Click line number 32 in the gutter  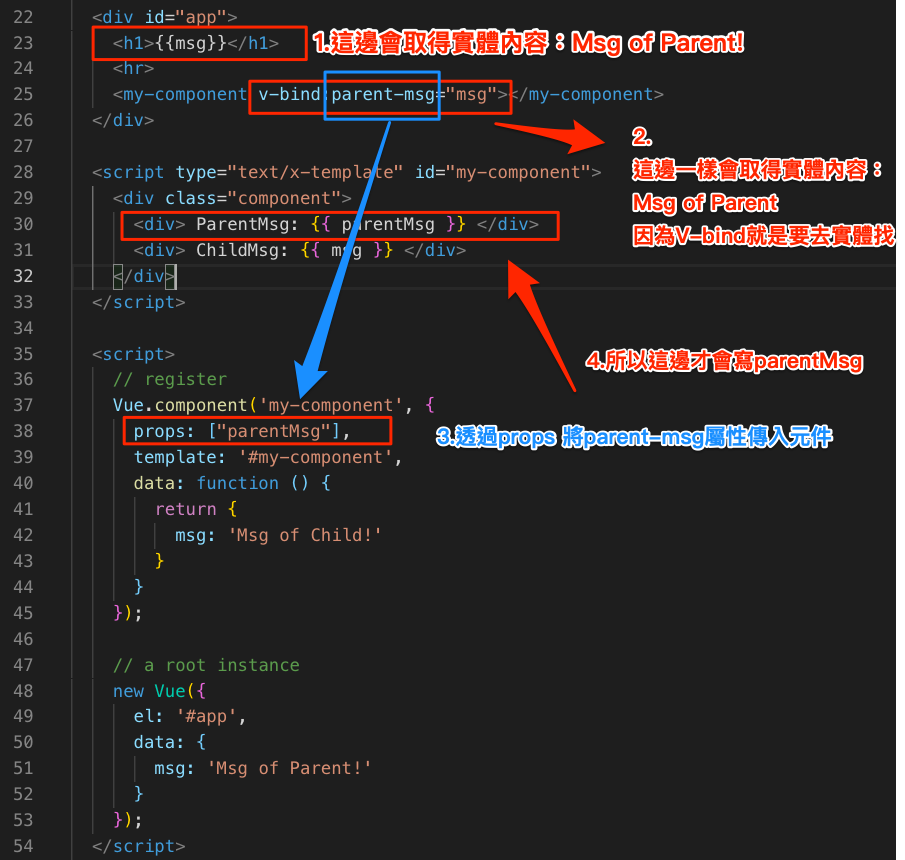click(23, 276)
